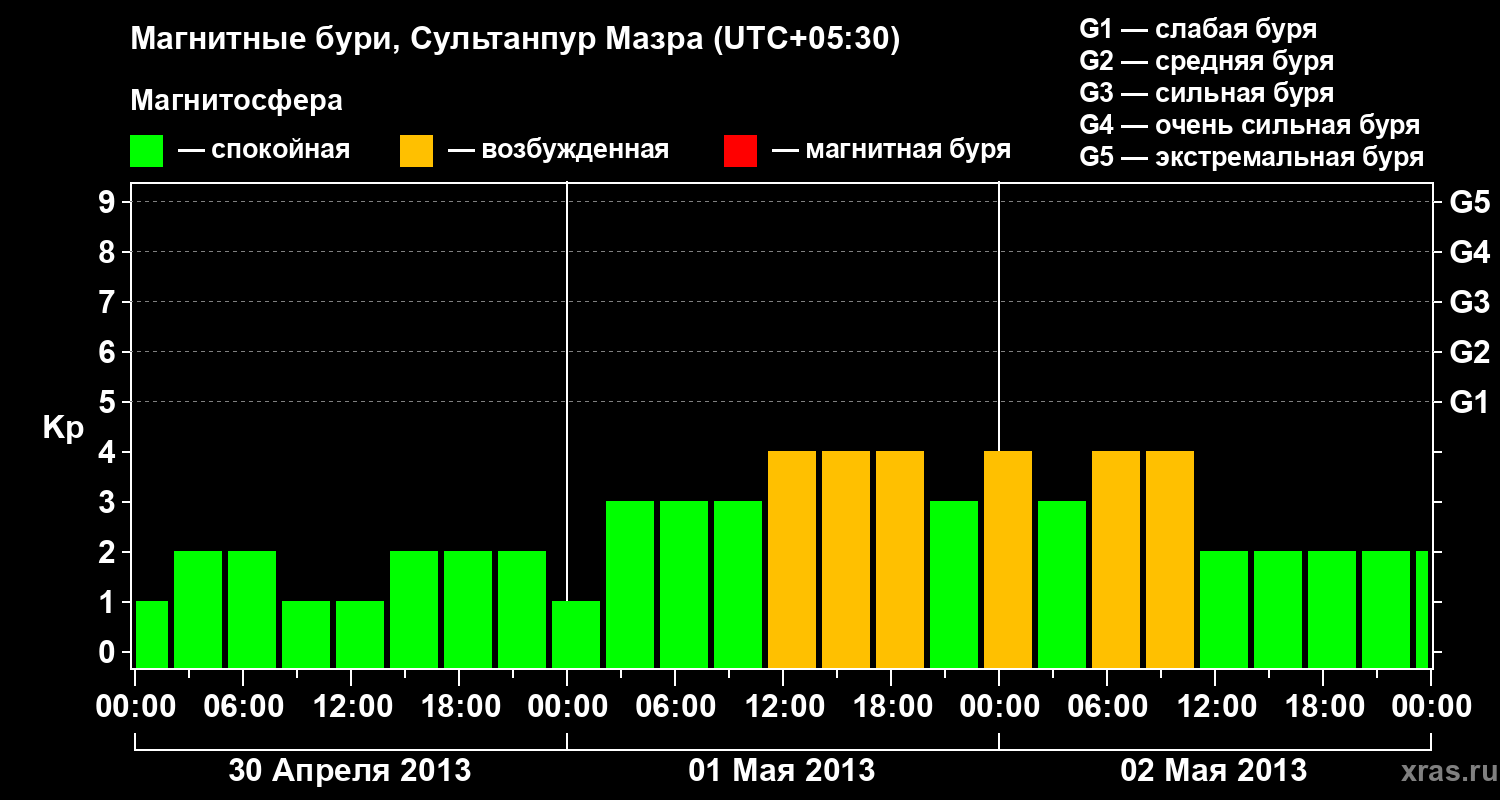Click the orange 'возбужденная' legend swatch

click(416, 151)
